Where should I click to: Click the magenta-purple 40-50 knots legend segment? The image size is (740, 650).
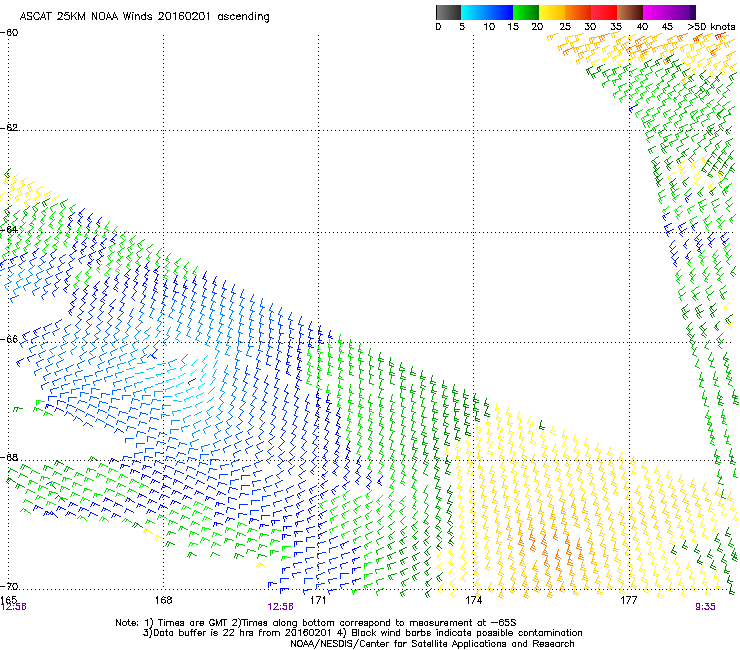click(x=669, y=12)
